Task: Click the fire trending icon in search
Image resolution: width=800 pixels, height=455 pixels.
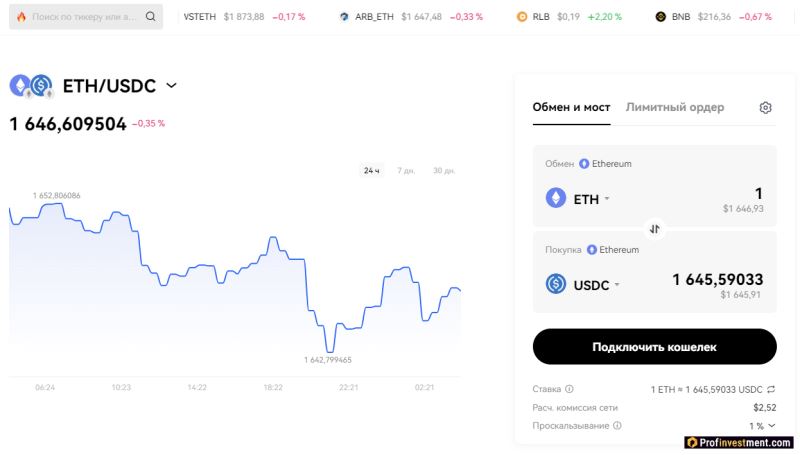Action: click(21, 17)
